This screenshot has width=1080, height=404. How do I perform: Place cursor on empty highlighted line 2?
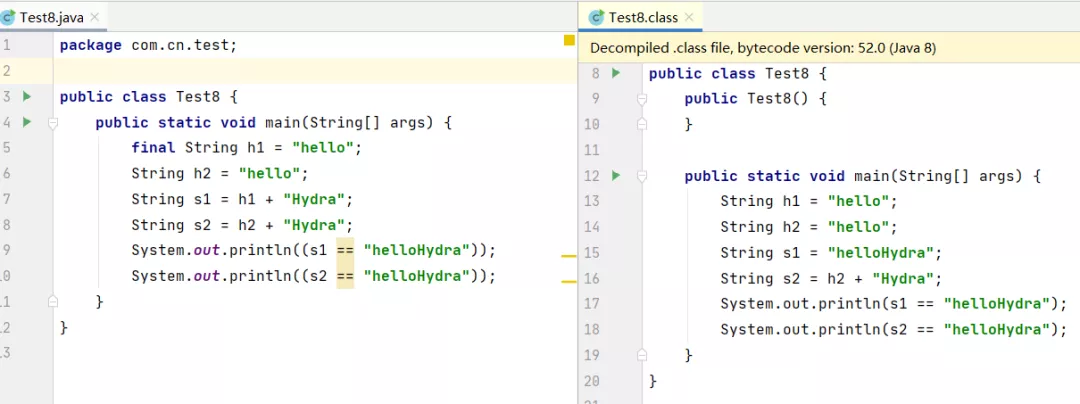315,71
